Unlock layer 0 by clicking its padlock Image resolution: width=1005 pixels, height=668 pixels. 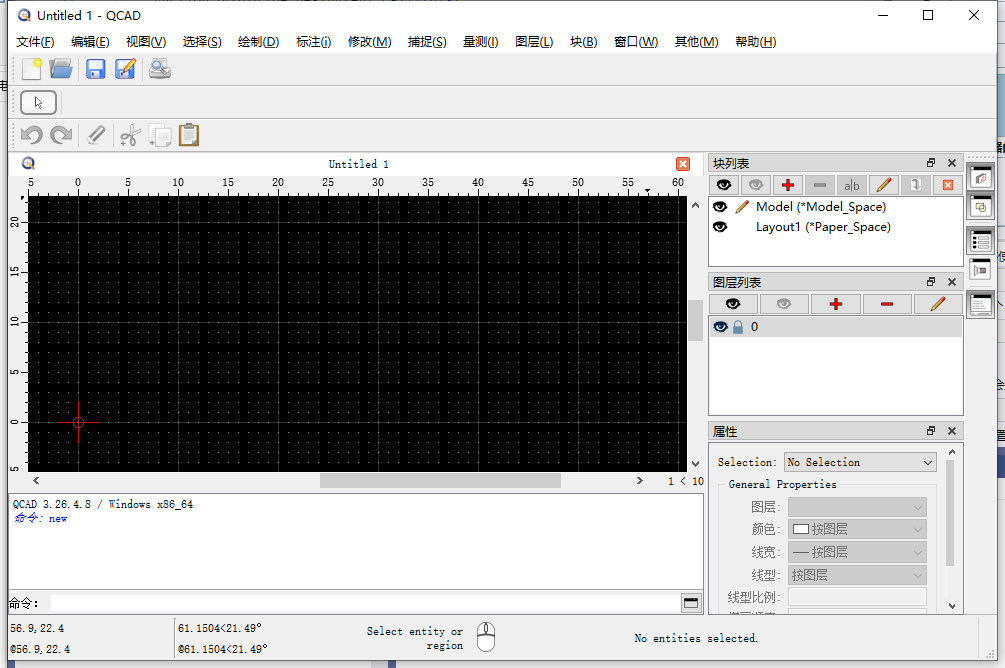(737, 326)
